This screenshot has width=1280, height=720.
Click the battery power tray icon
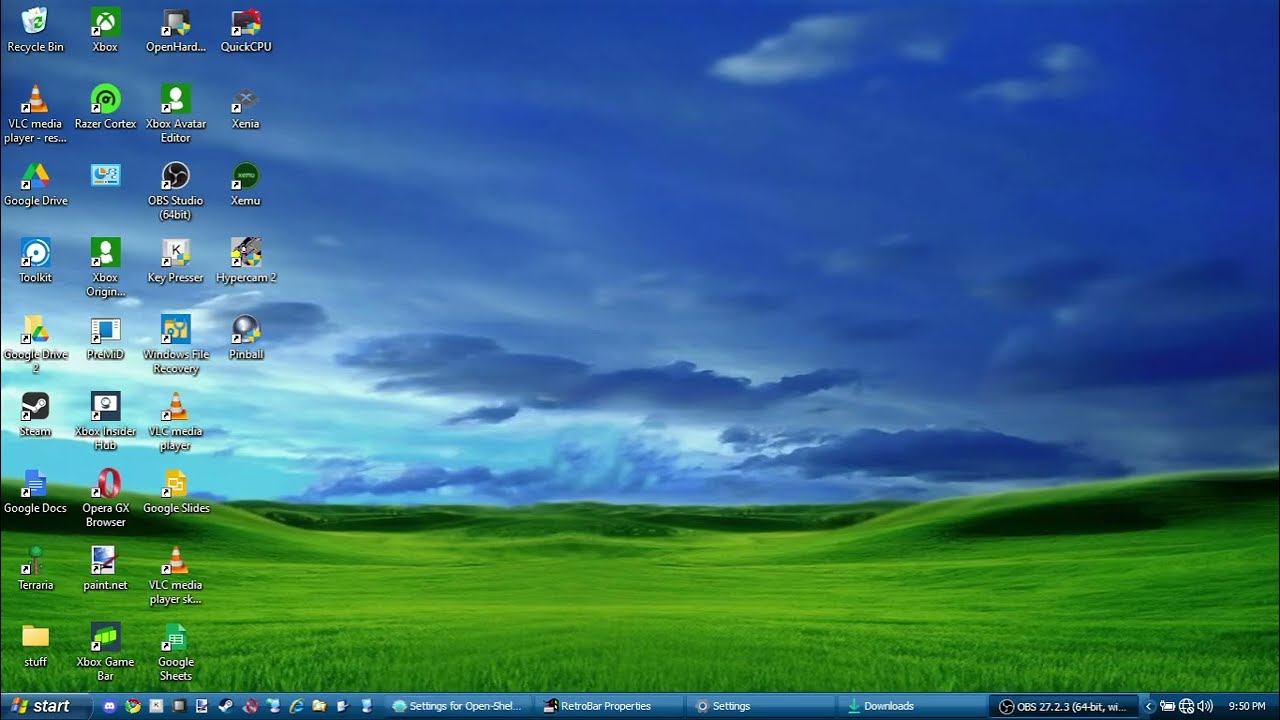pyautogui.click(x=1167, y=706)
